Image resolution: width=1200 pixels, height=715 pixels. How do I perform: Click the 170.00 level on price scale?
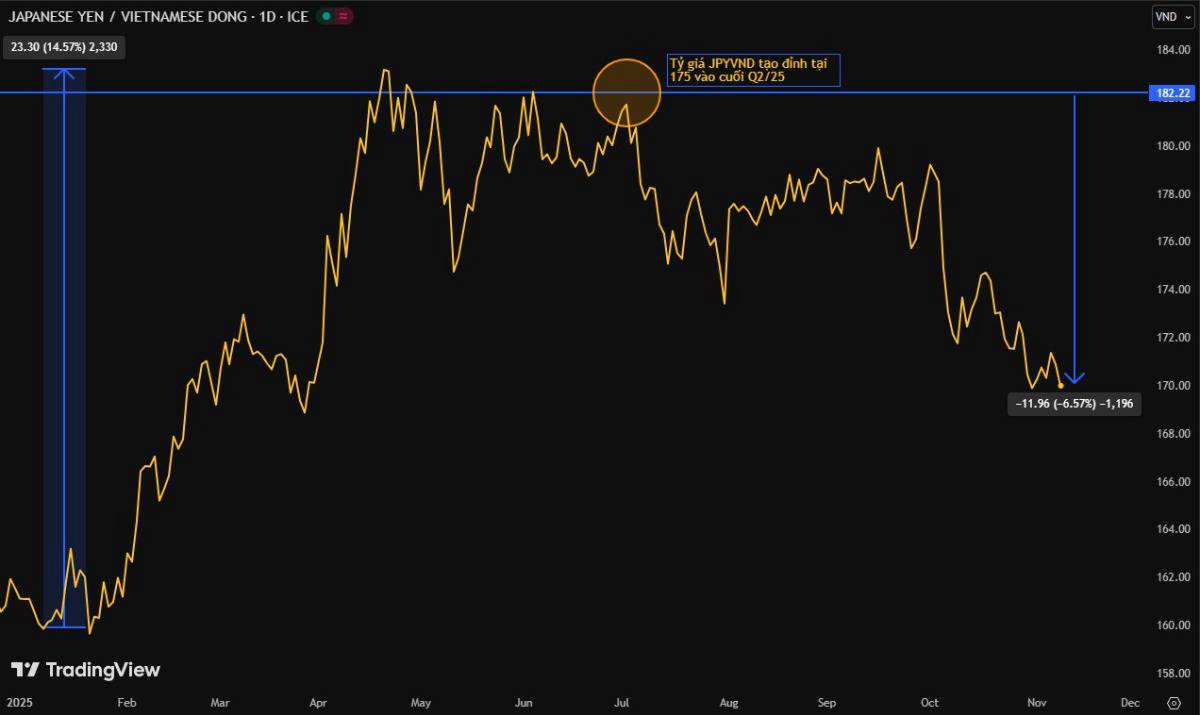click(x=1172, y=386)
